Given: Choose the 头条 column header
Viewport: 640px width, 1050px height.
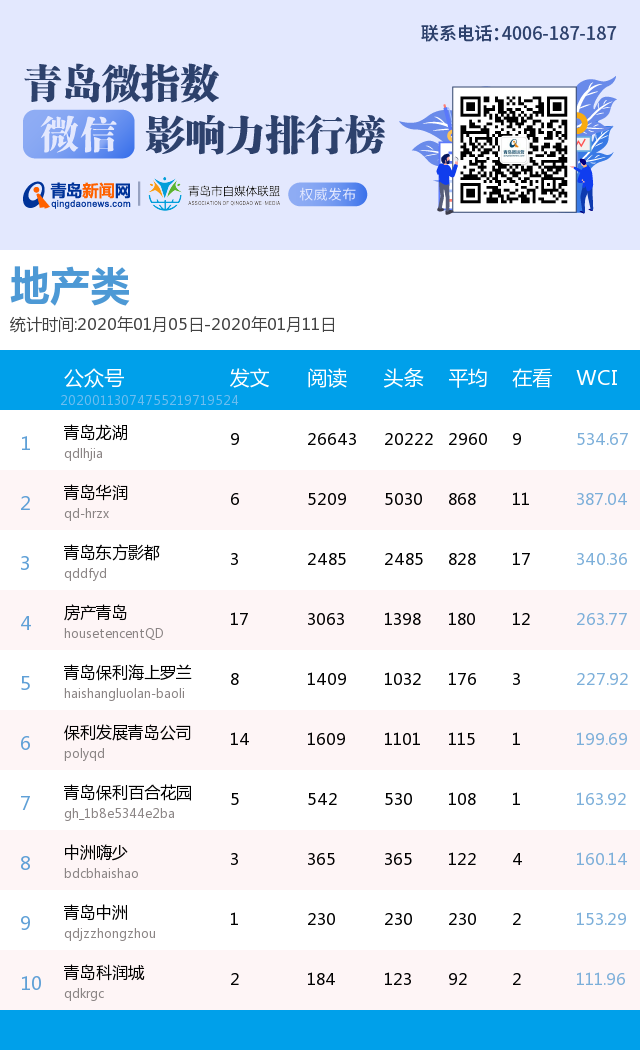Looking at the screenshot, I should click(403, 378).
